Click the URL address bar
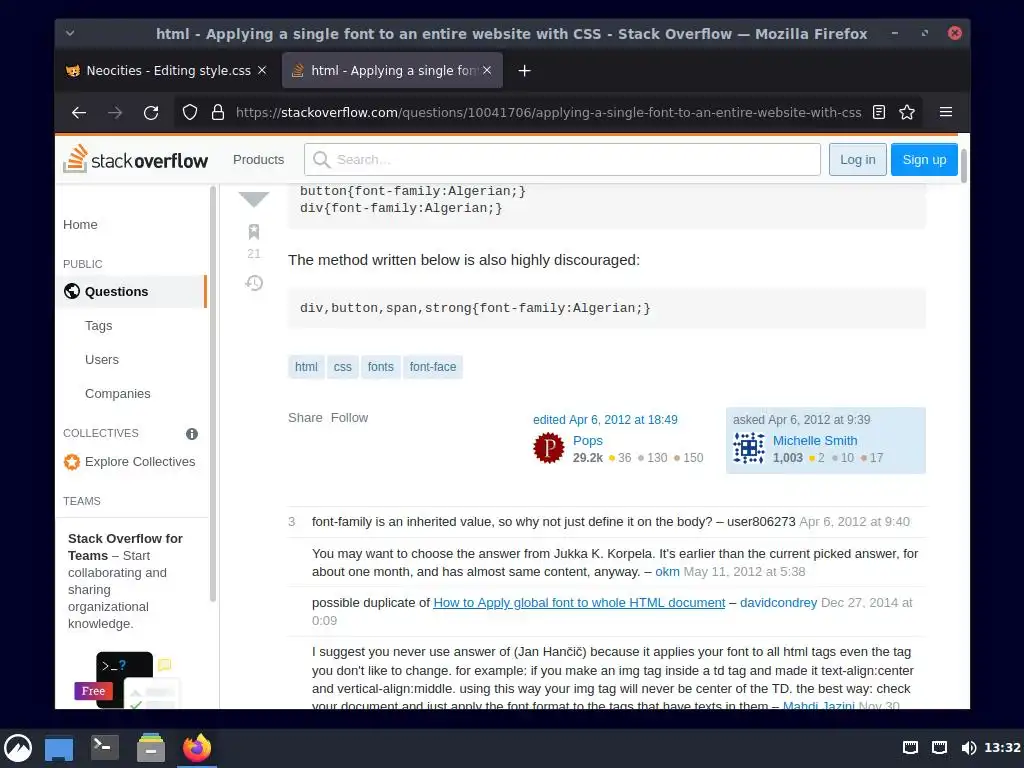The height and width of the screenshot is (768, 1024). coord(549,112)
